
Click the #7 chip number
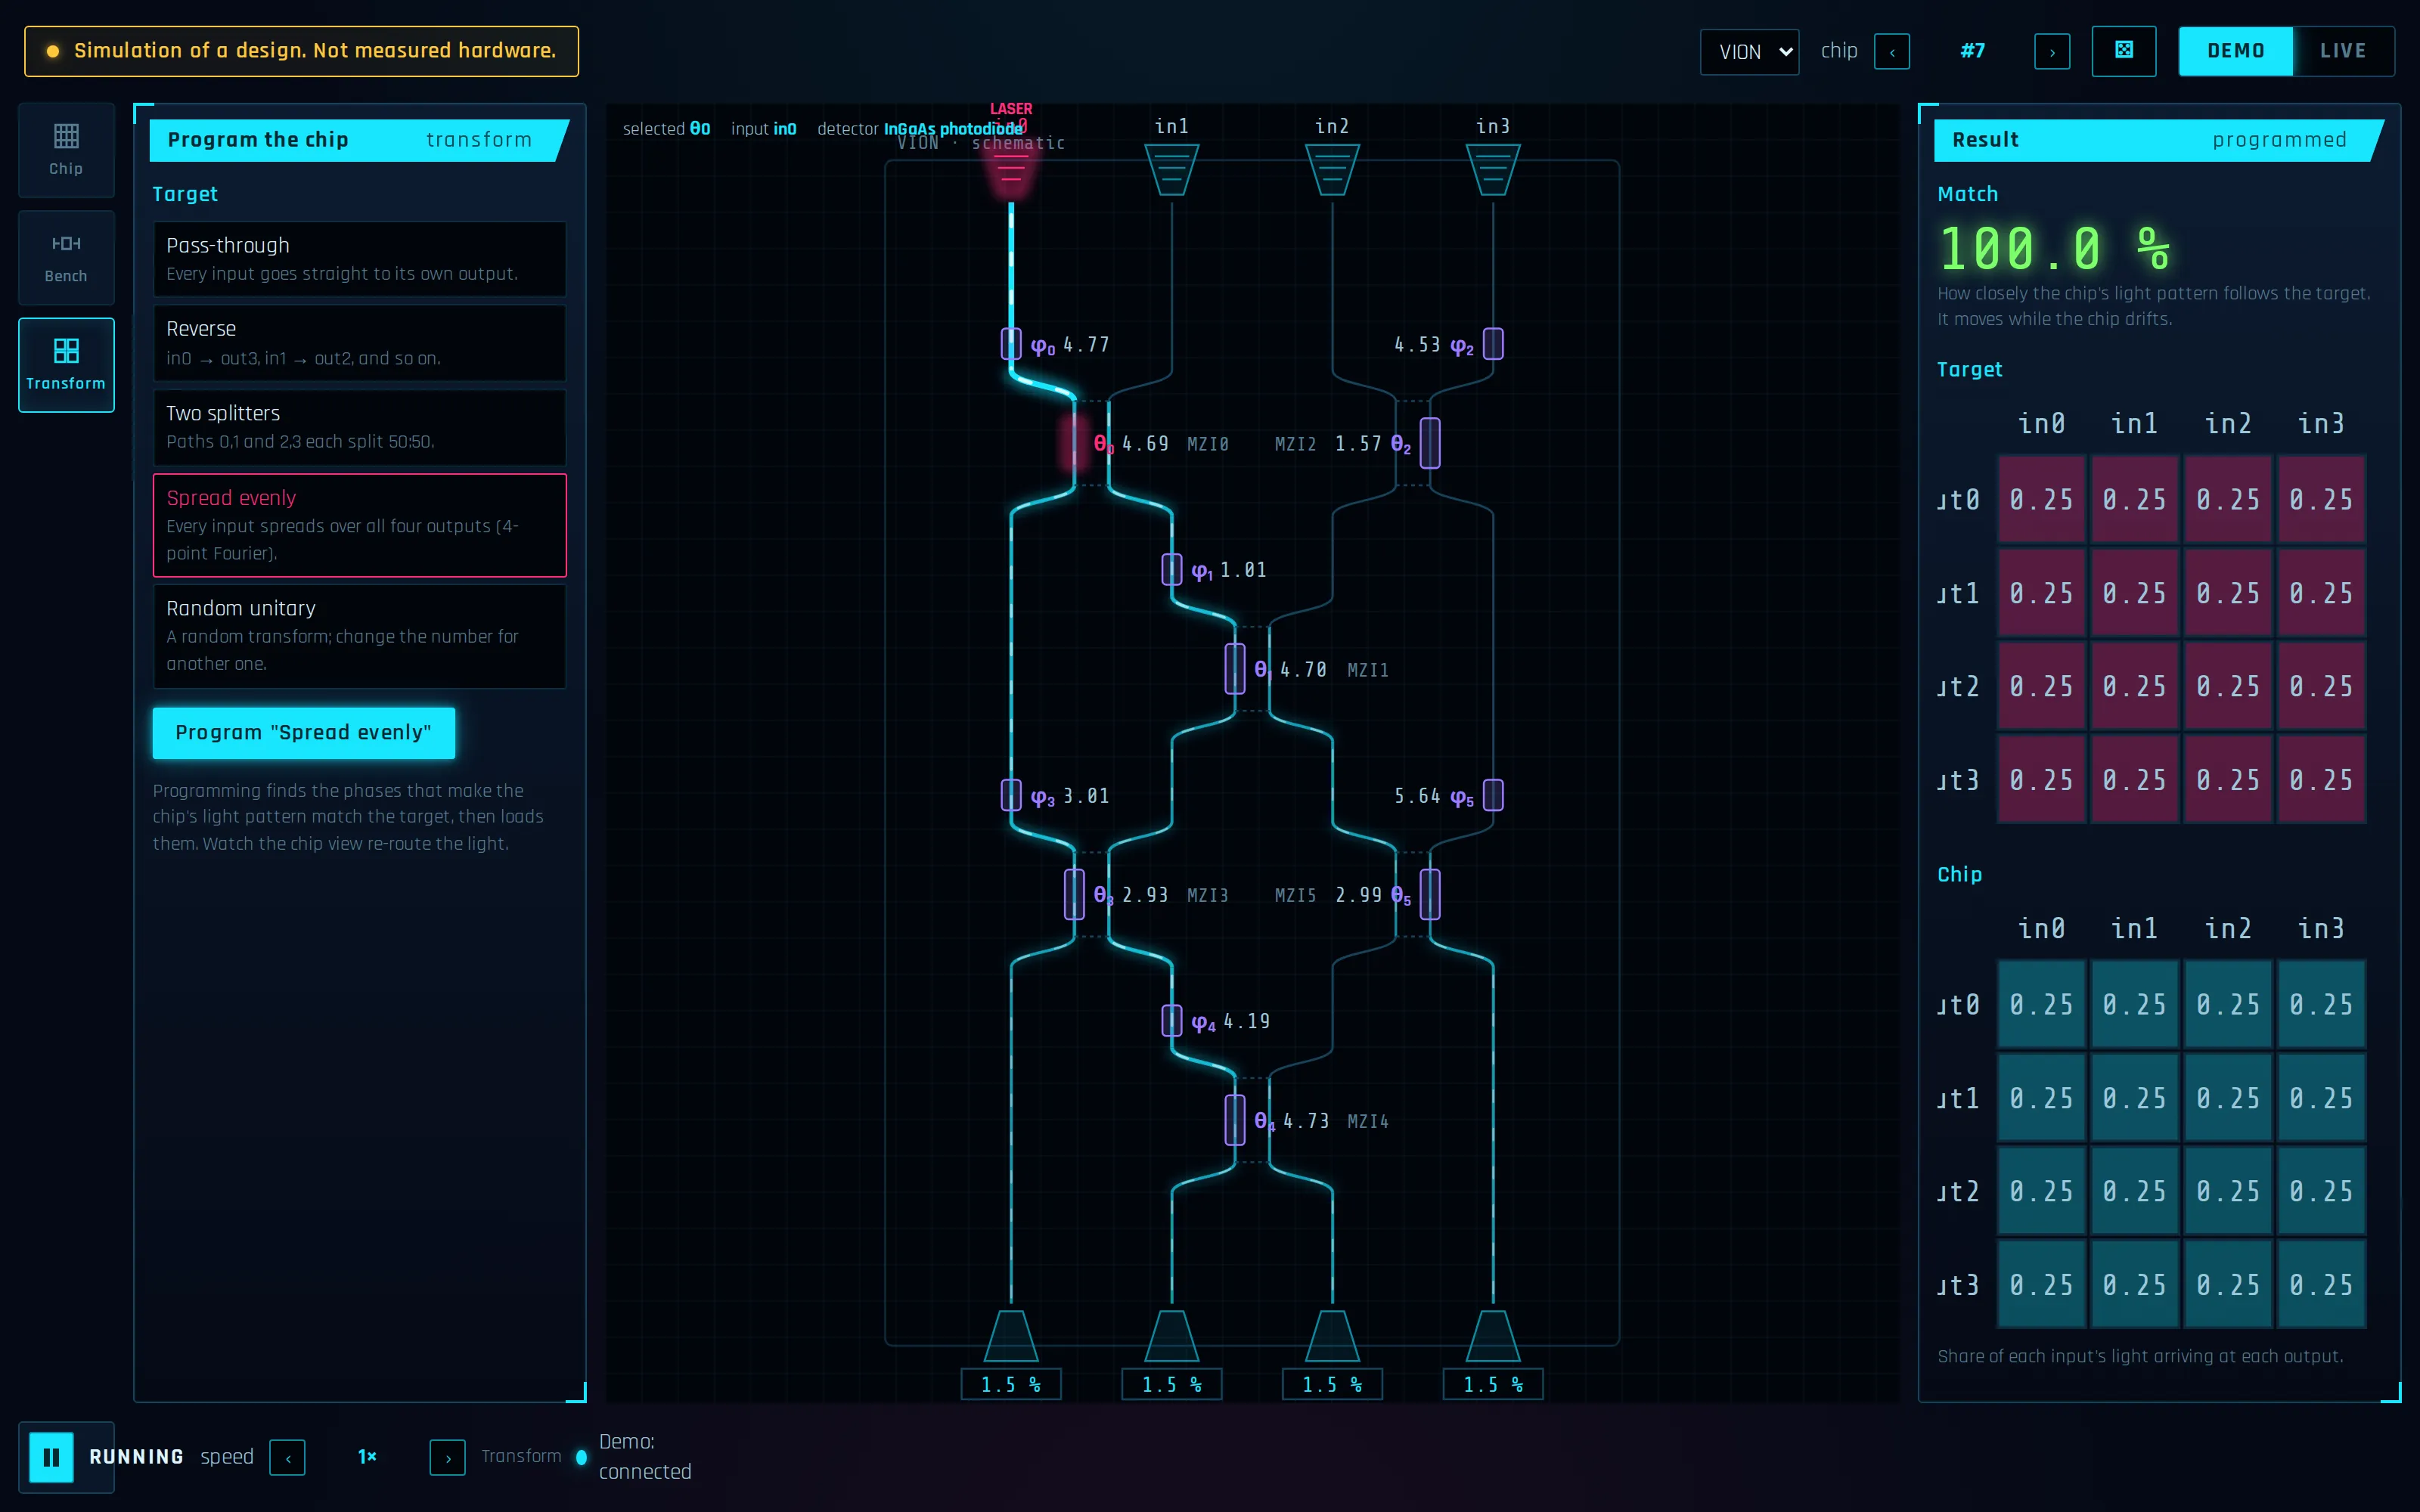[1972, 51]
